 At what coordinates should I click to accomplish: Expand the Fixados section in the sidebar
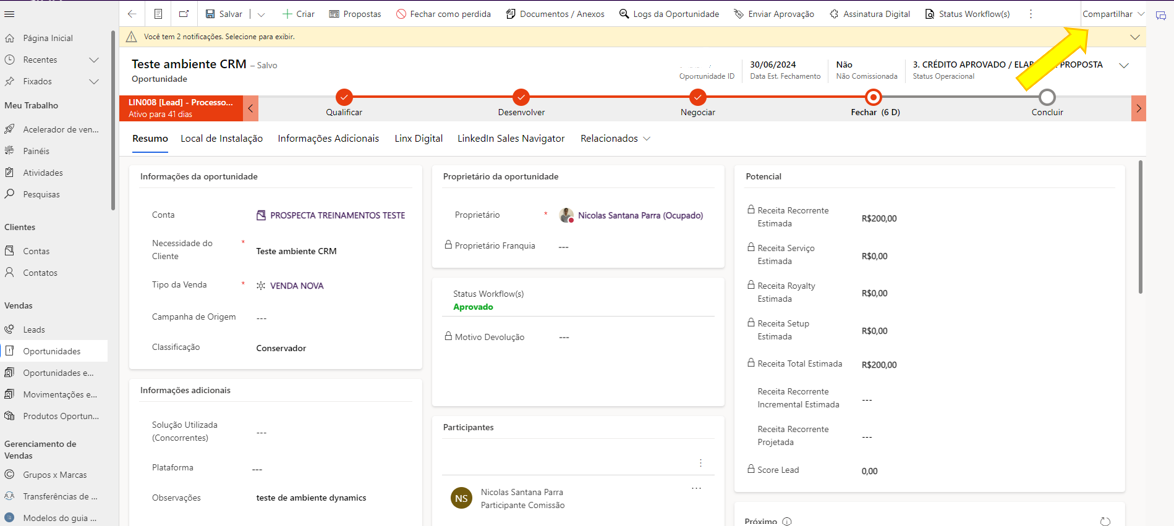[94, 82]
